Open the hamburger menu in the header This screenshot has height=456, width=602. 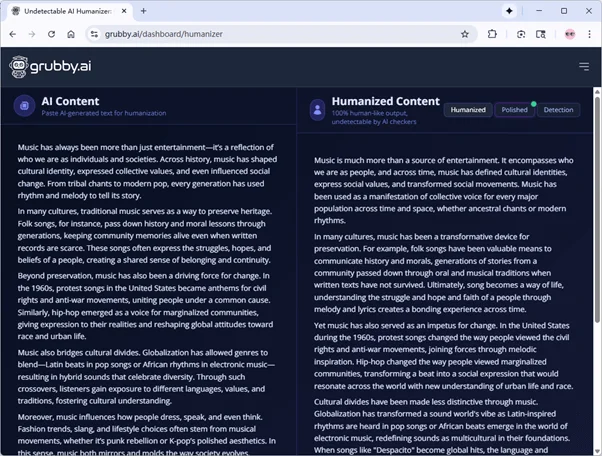coord(584,66)
